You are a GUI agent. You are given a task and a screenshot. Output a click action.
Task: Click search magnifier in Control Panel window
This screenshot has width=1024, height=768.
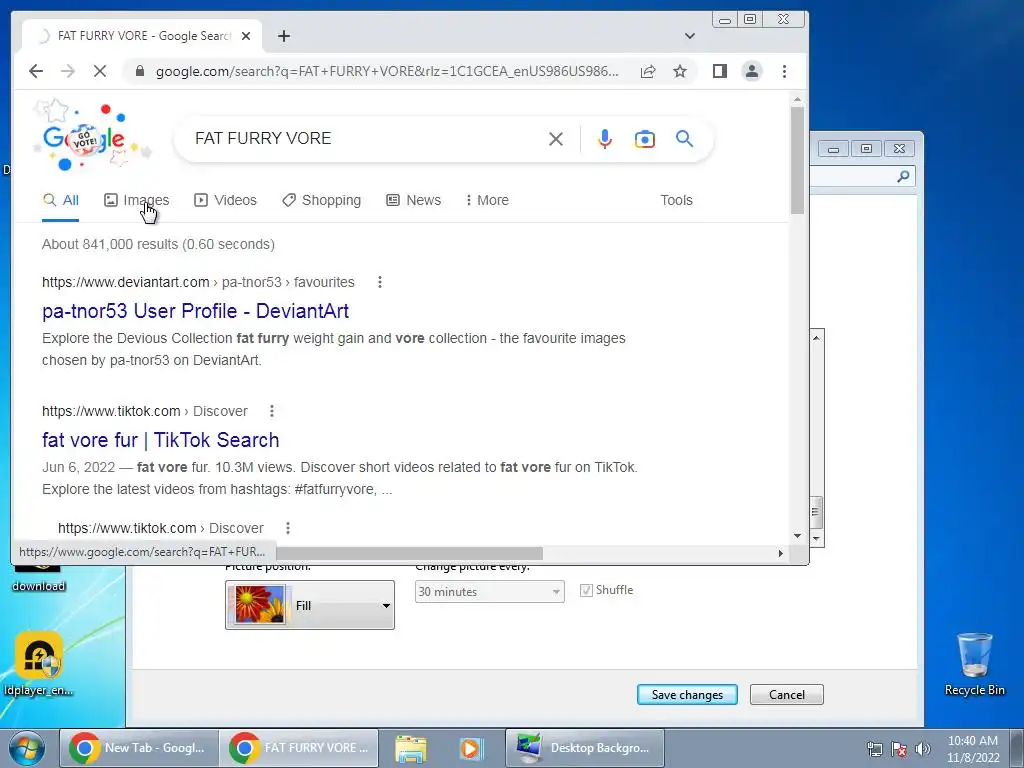tap(903, 176)
